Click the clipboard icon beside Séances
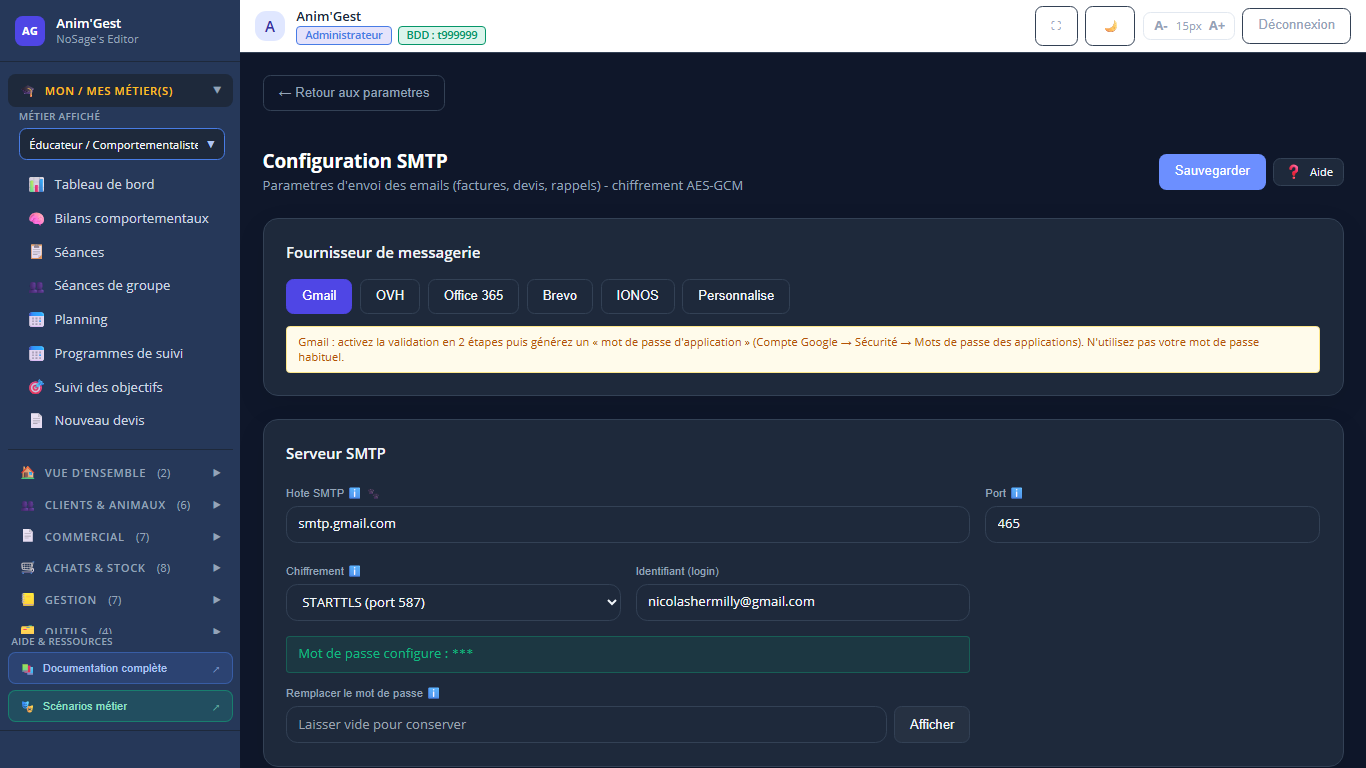This screenshot has width=1366, height=768. tap(36, 253)
